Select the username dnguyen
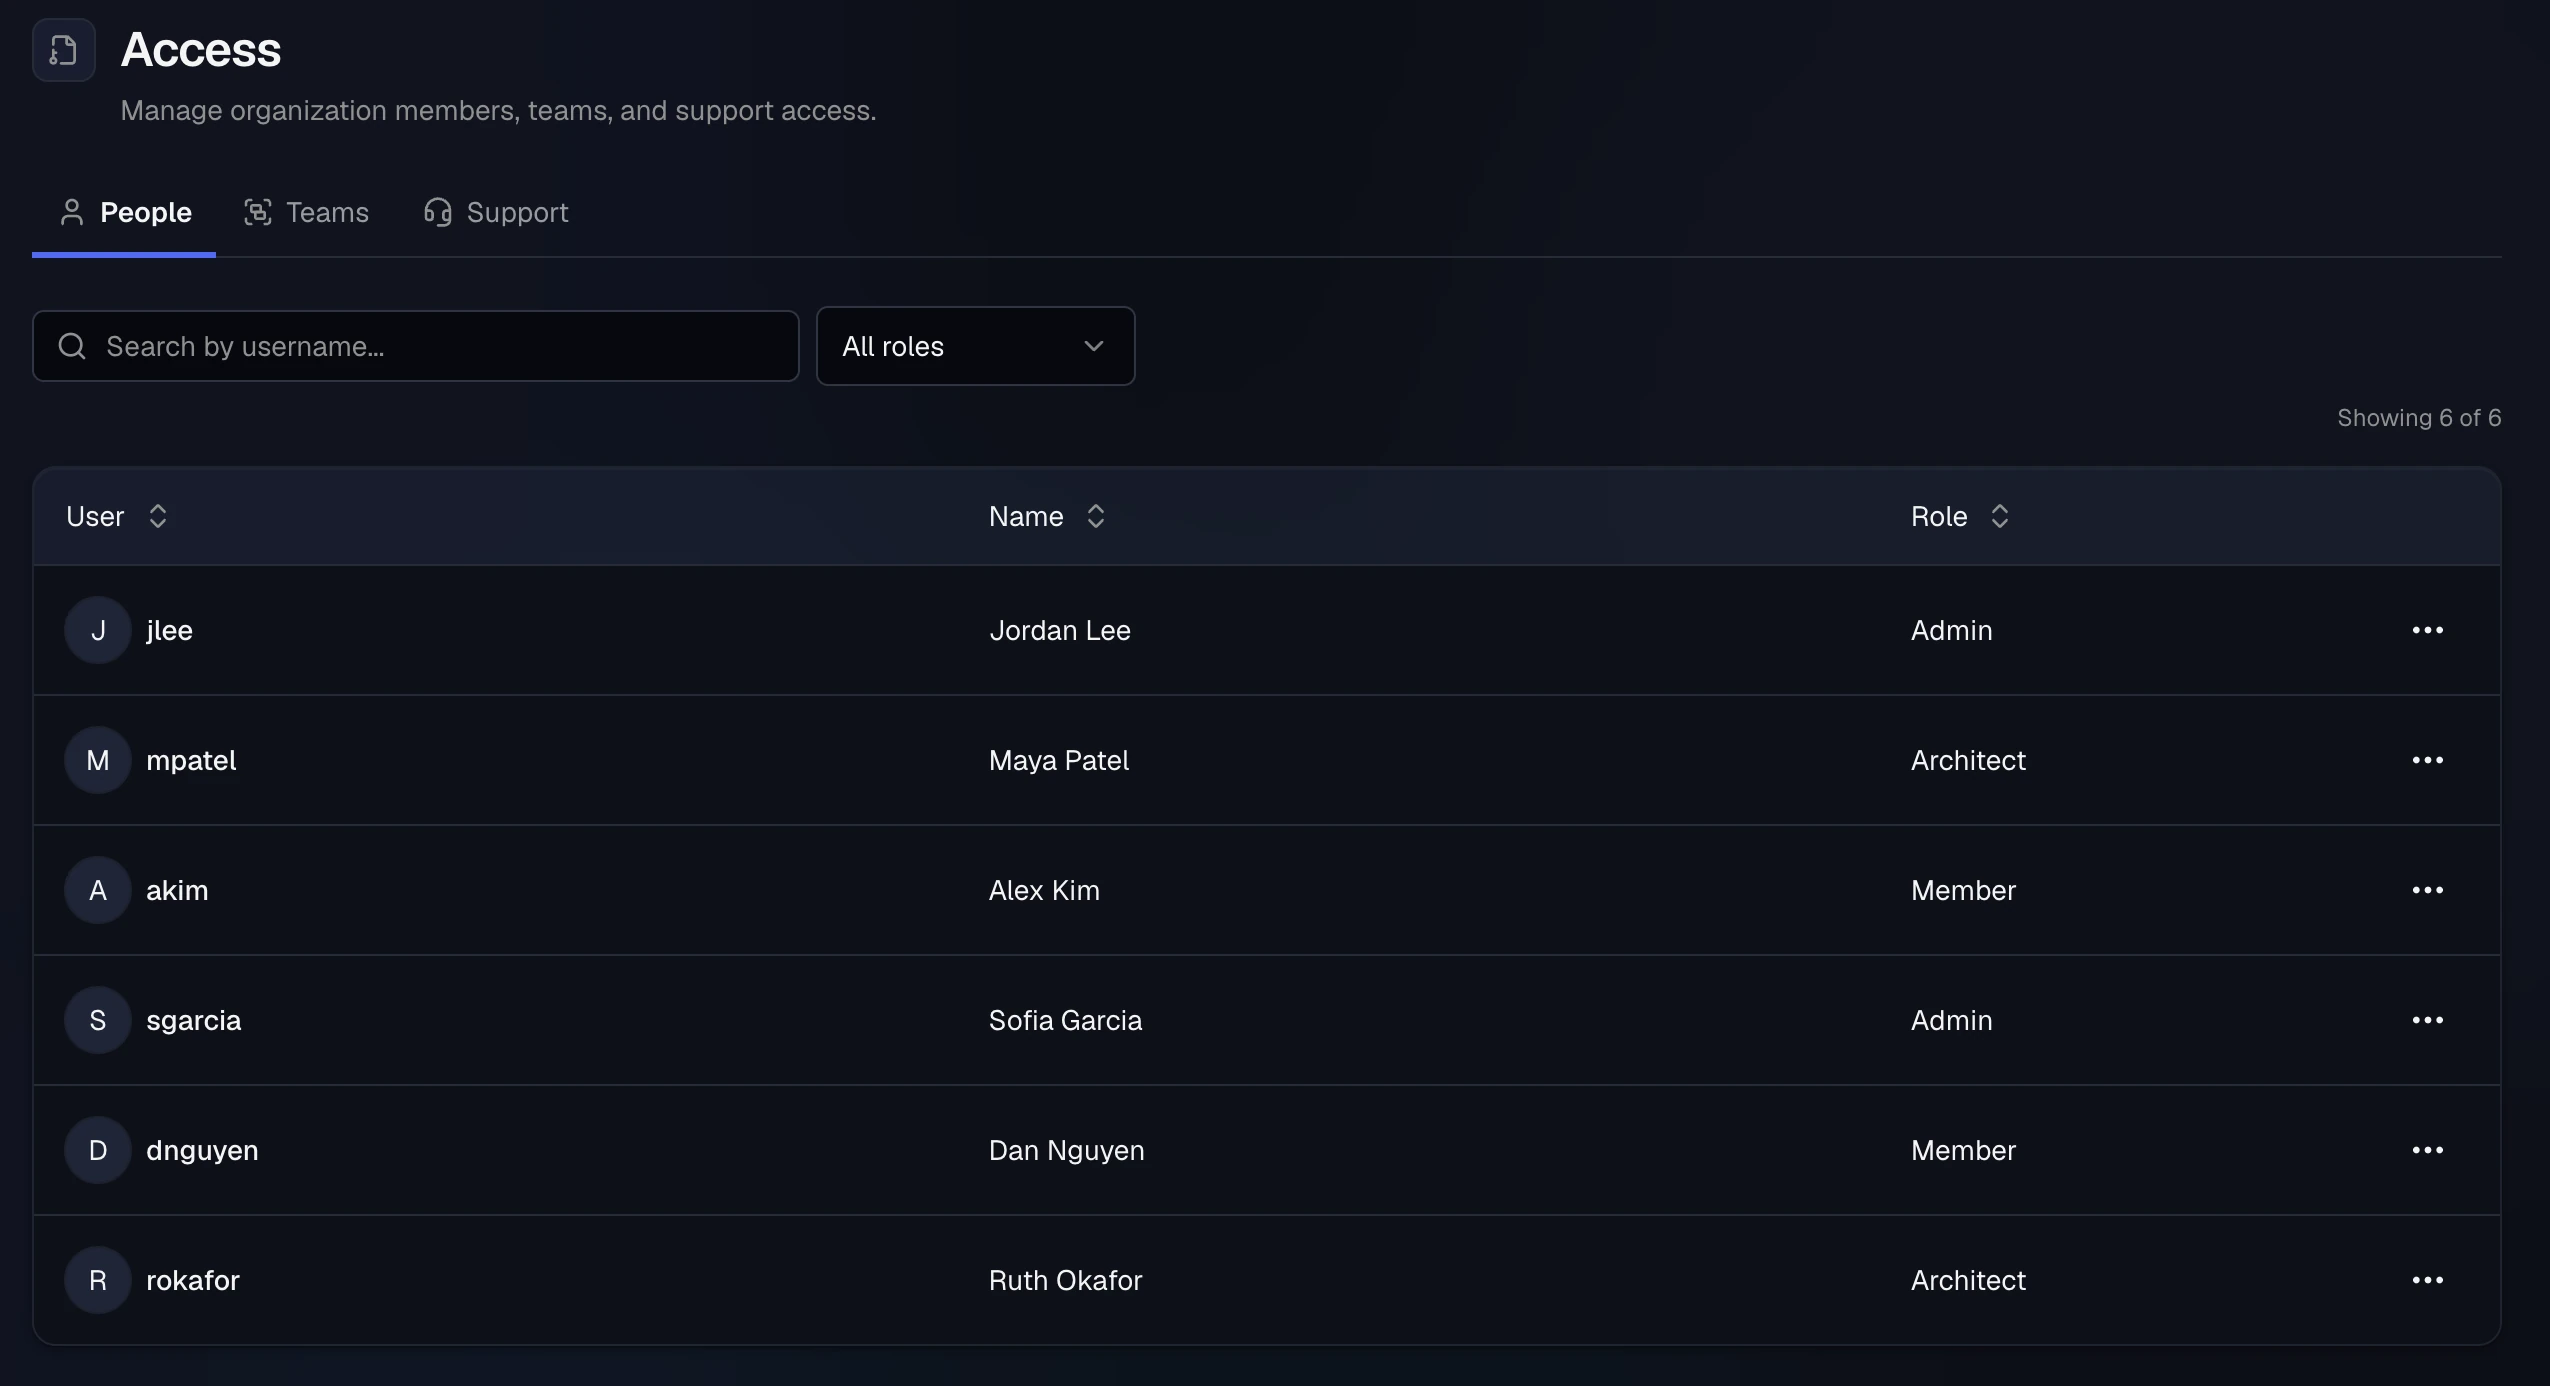The height and width of the screenshot is (1386, 2550). 202,1151
